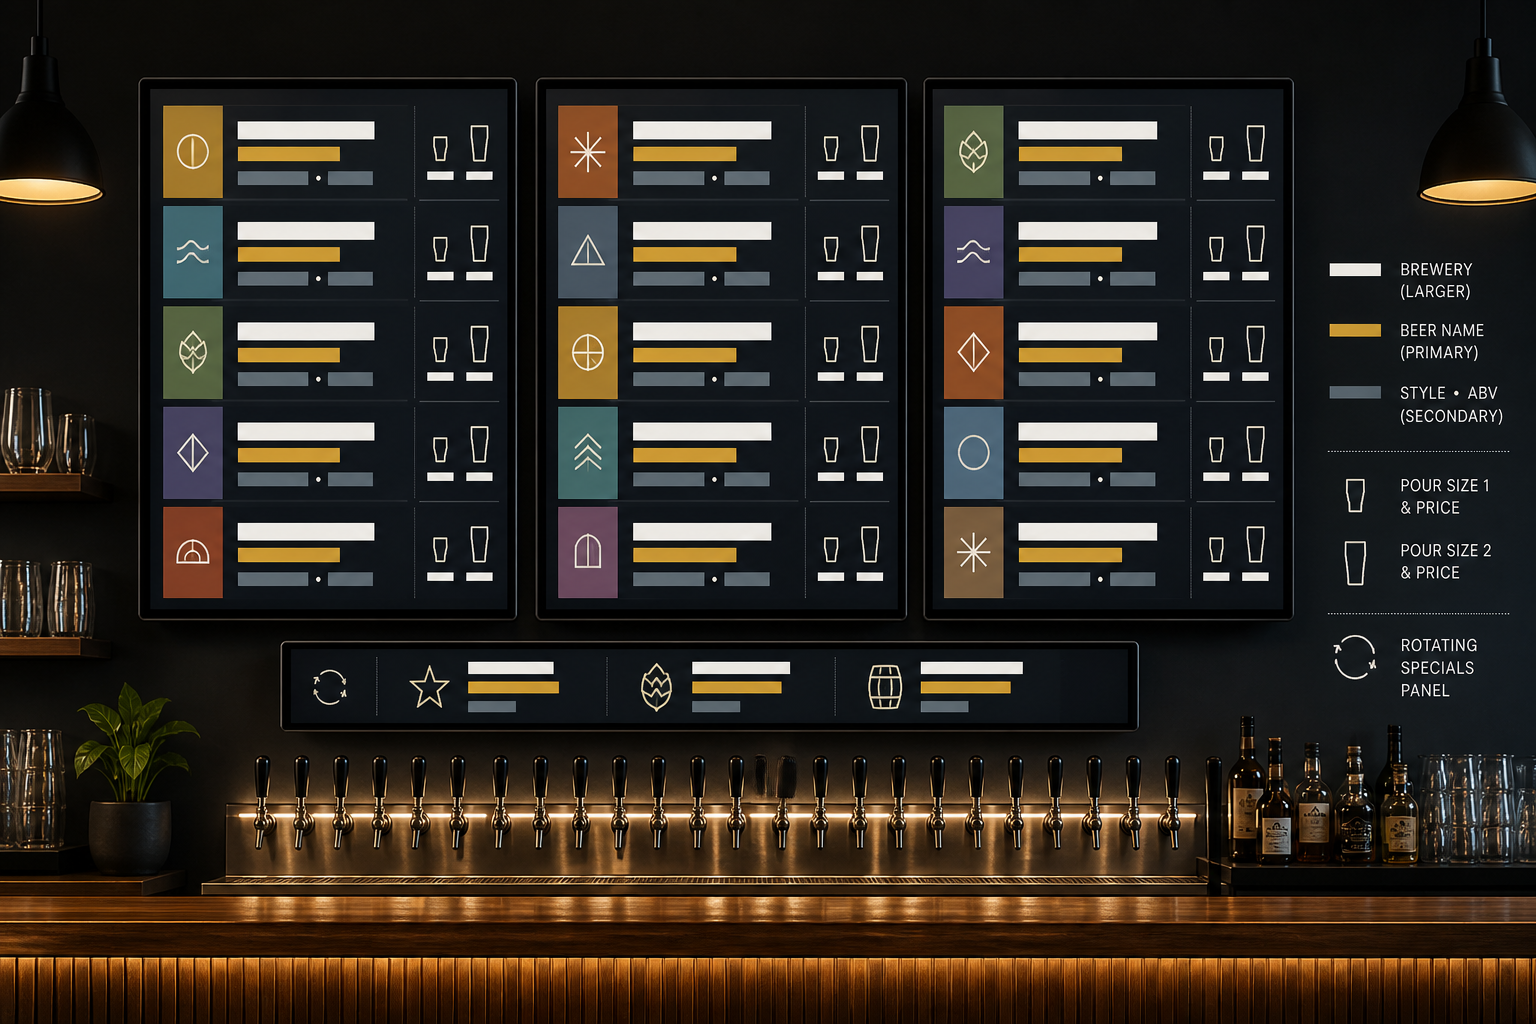1536x1024 pixels.
Task: Click the small glass icon beside Pour Size 1
Action: (x=1355, y=496)
